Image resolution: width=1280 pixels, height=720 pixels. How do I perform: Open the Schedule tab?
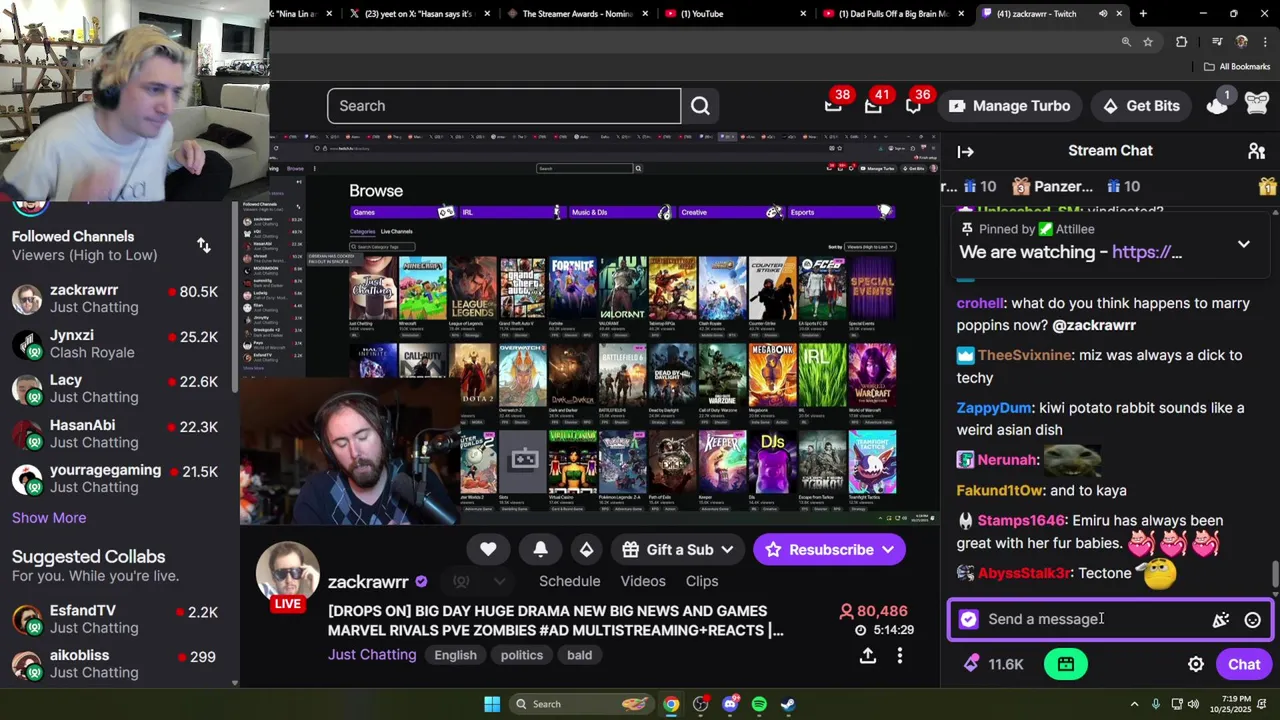[569, 581]
